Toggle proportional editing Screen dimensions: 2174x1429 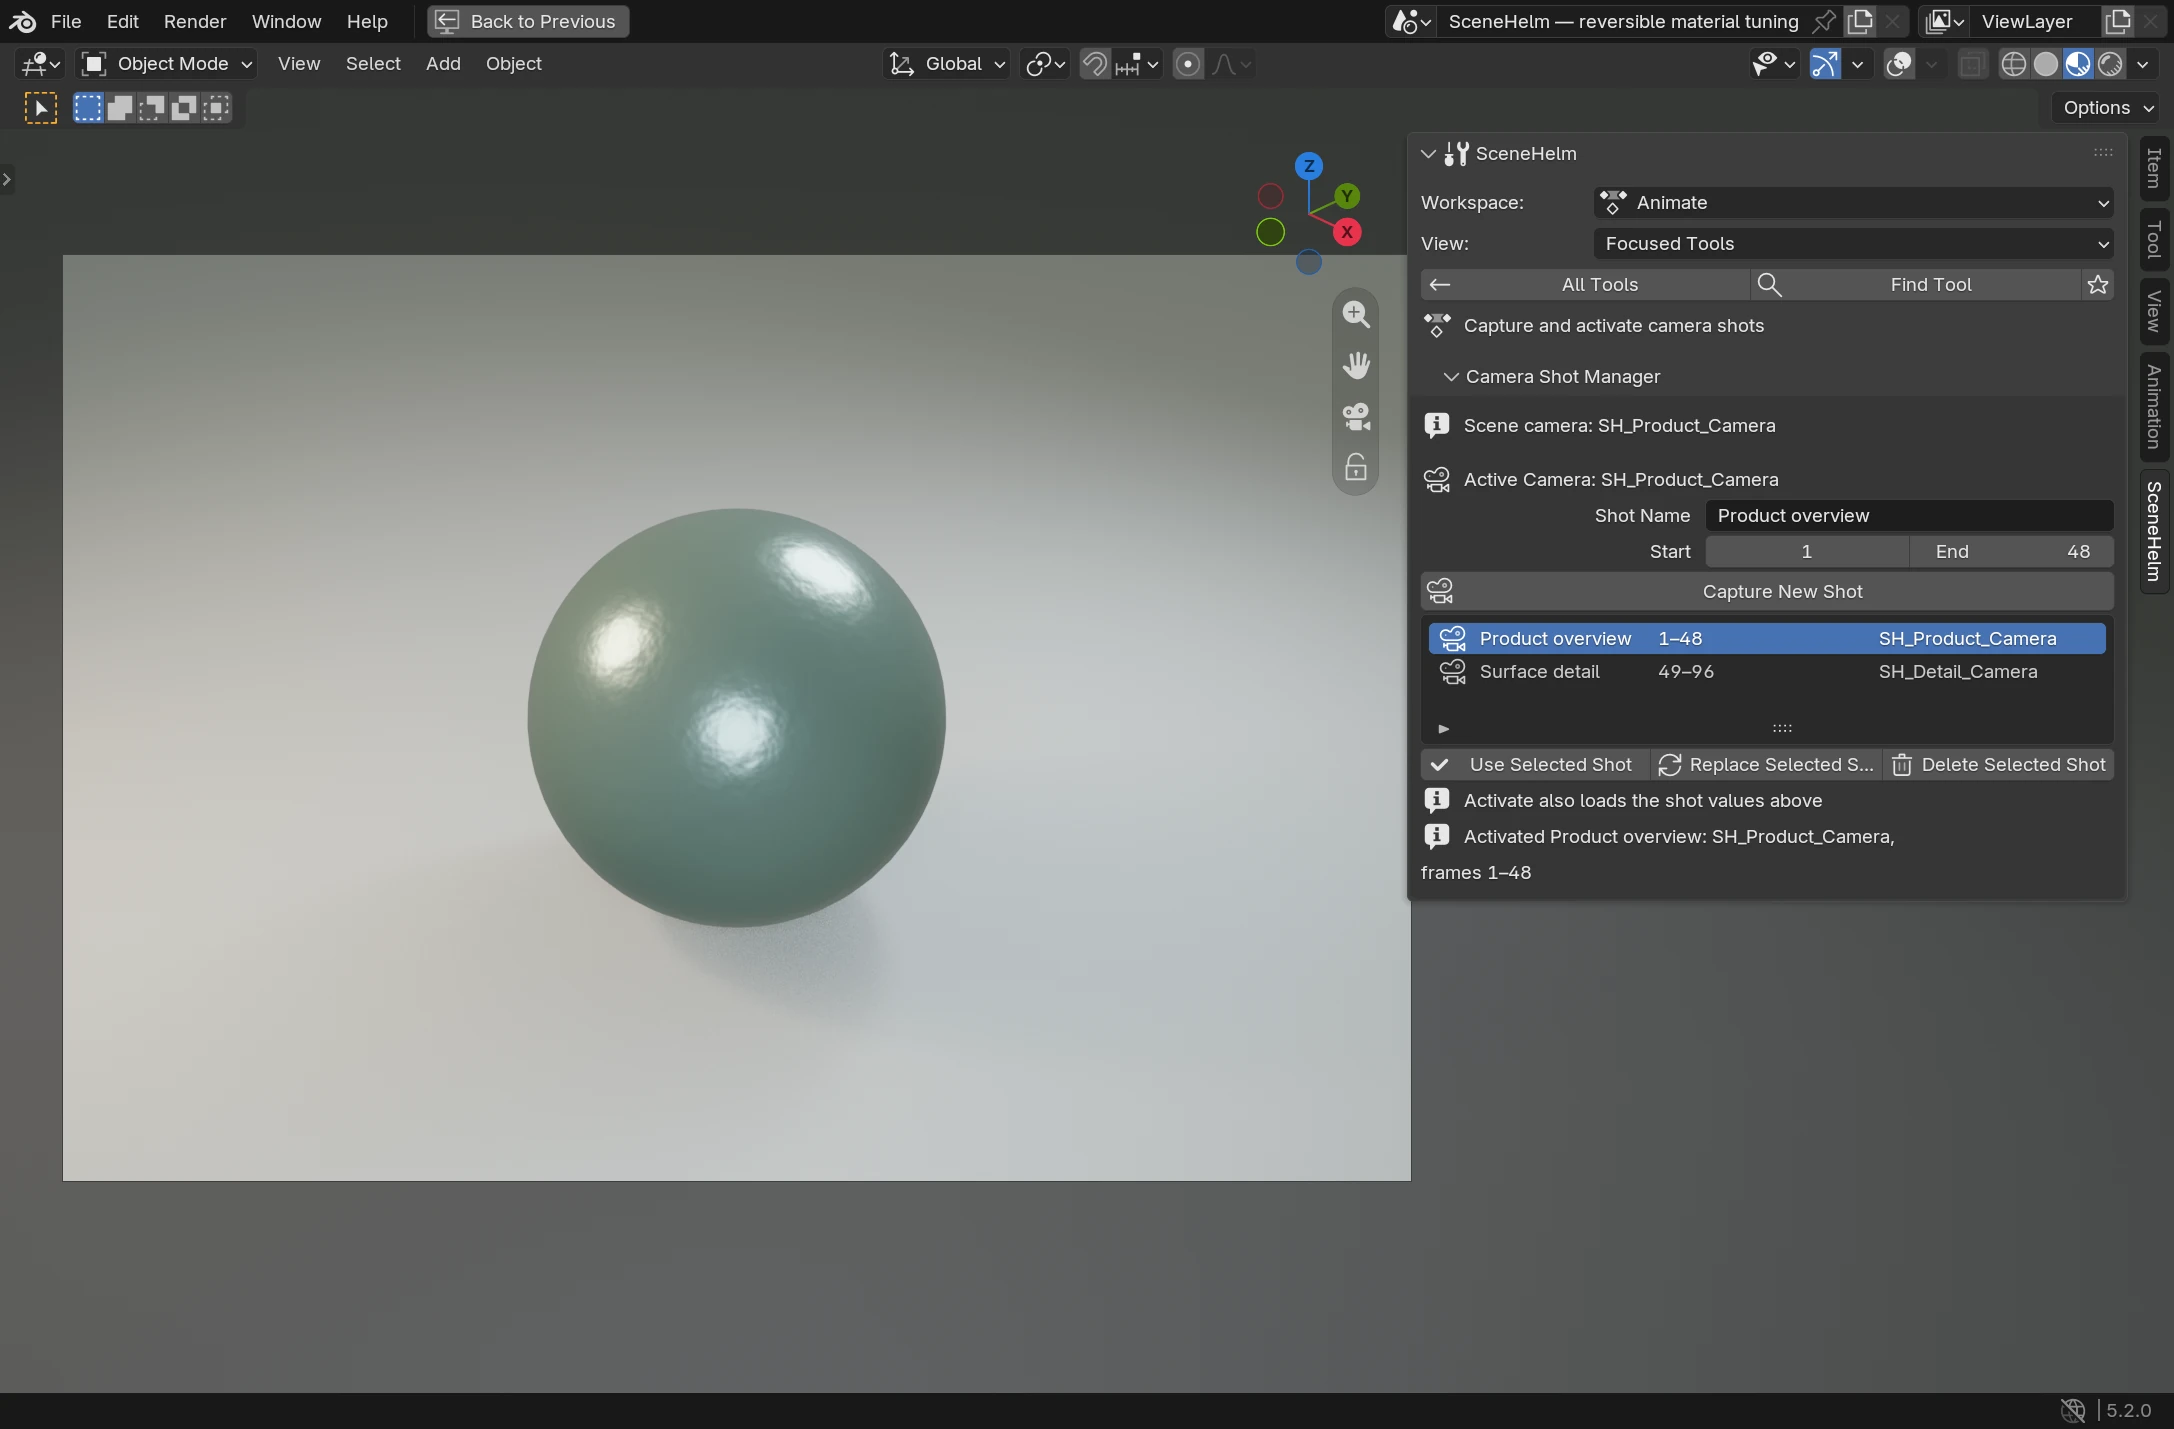click(x=1188, y=64)
